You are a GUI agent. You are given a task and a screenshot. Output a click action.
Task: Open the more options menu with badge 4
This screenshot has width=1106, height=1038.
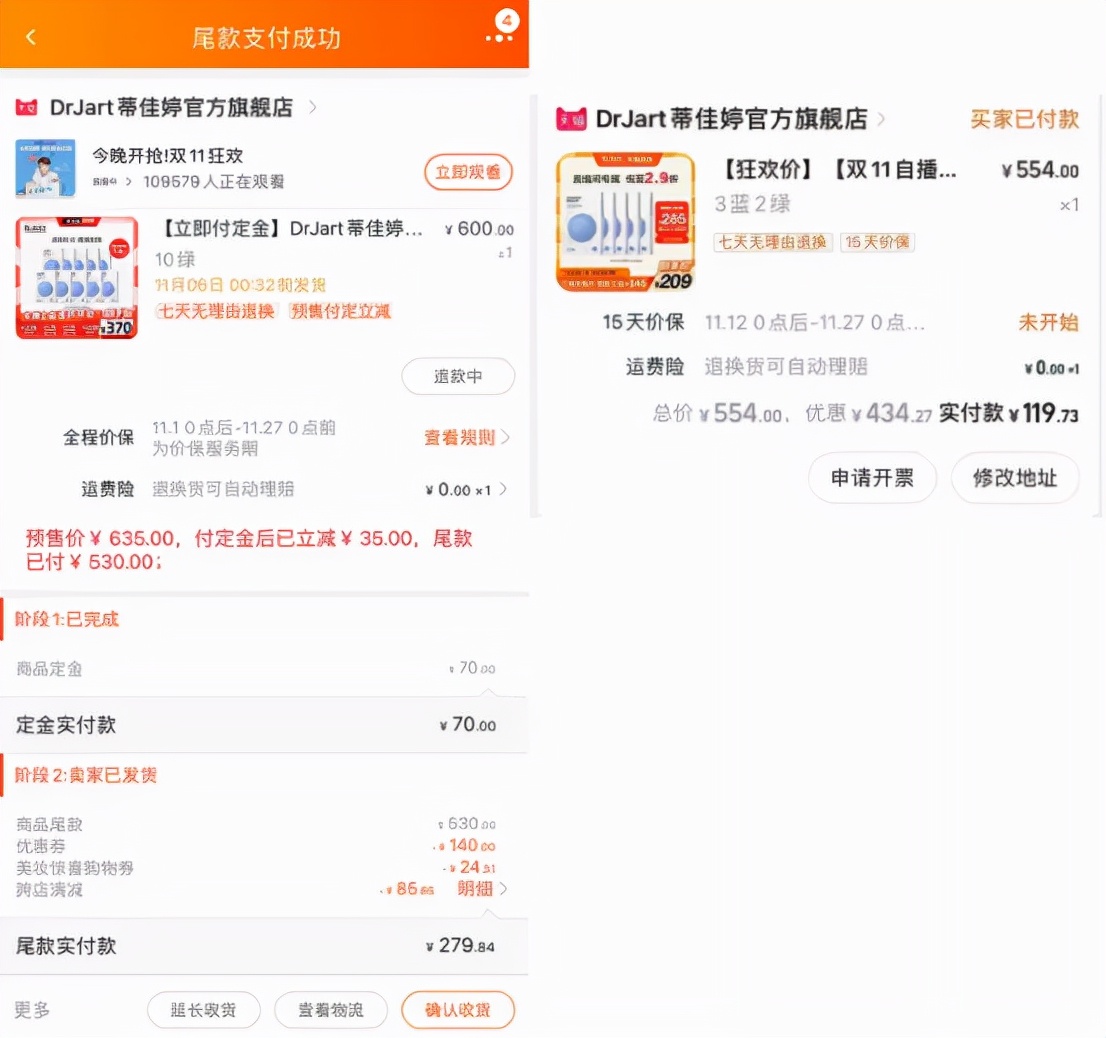(x=499, y=33)
